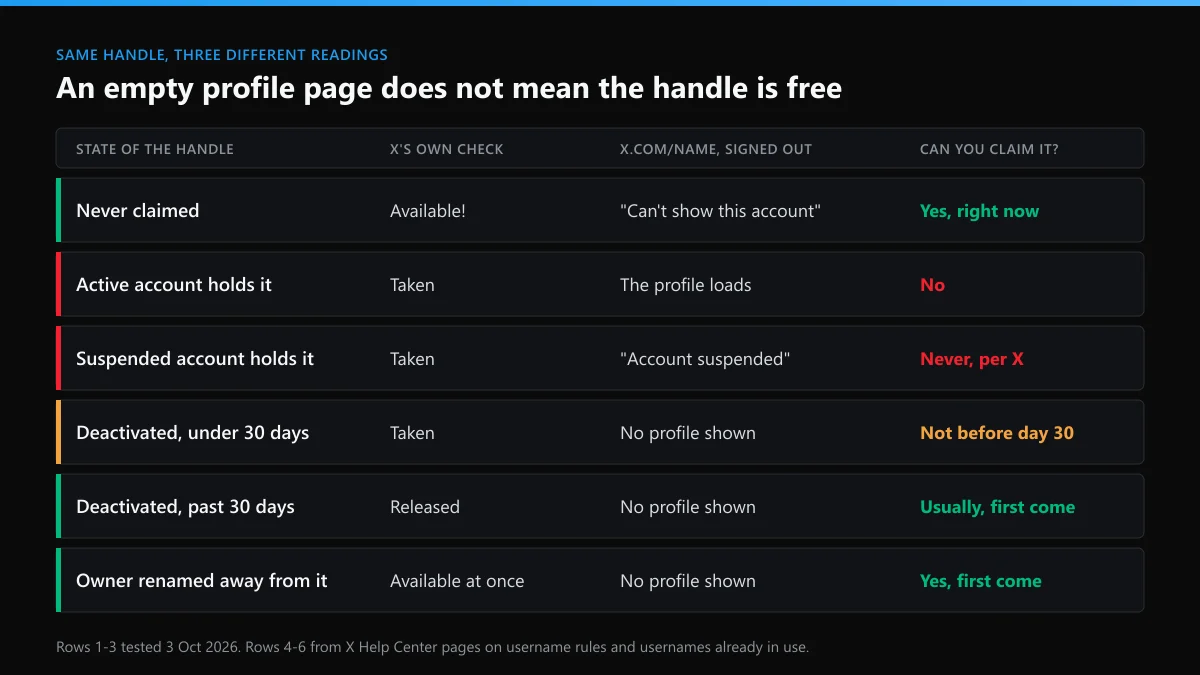1200x675 pixels.
Task: Click the "X's own check" column header
Action: coord(447,149)
